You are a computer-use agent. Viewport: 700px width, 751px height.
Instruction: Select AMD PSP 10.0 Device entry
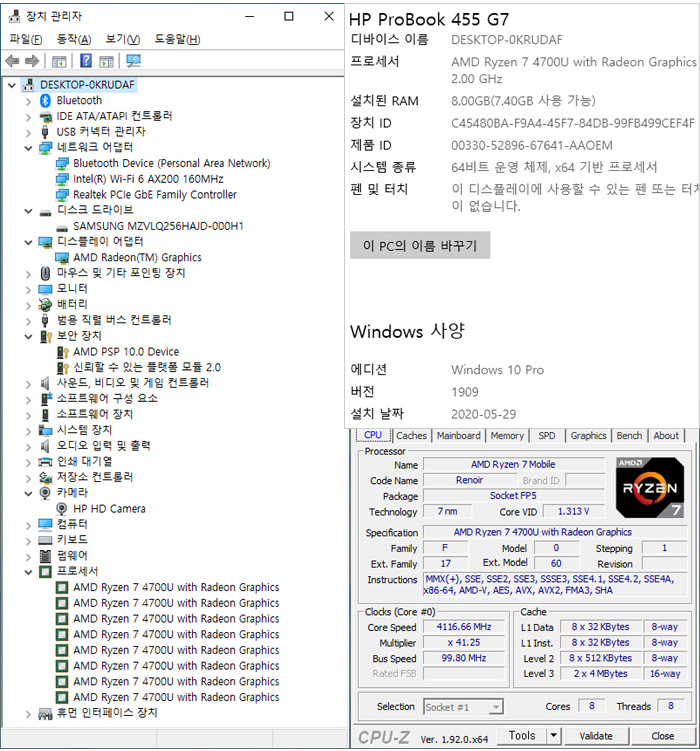click(x=126, y=352)
